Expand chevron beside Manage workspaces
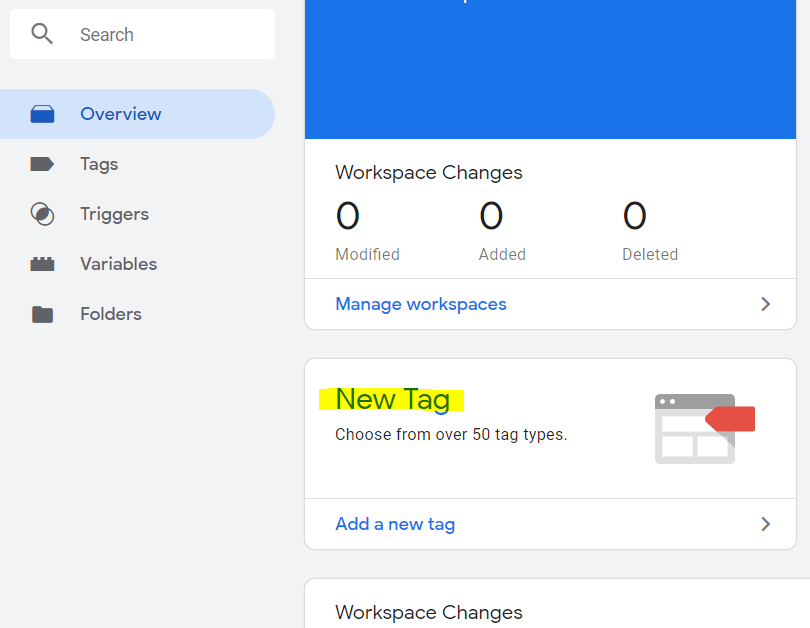 point(766,304)
